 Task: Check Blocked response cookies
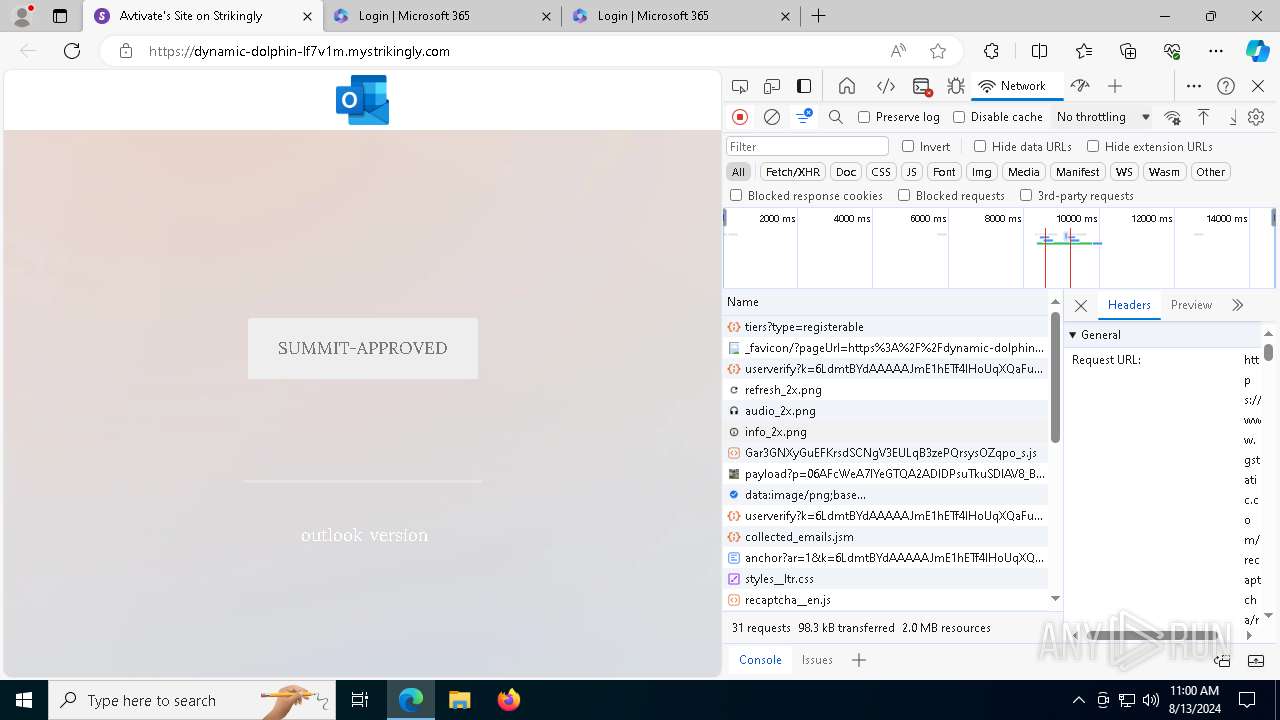click(736, 195)
